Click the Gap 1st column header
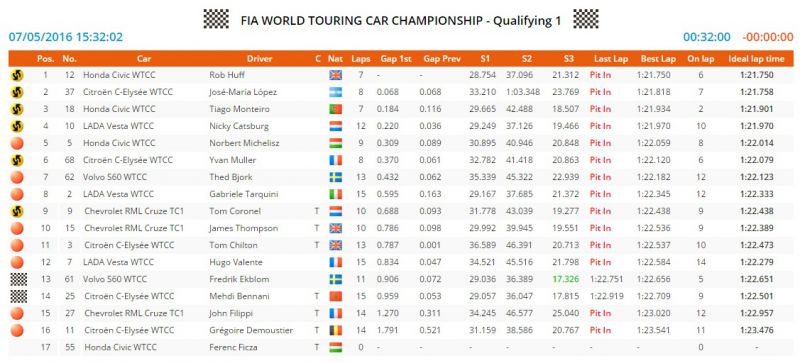 396,59
